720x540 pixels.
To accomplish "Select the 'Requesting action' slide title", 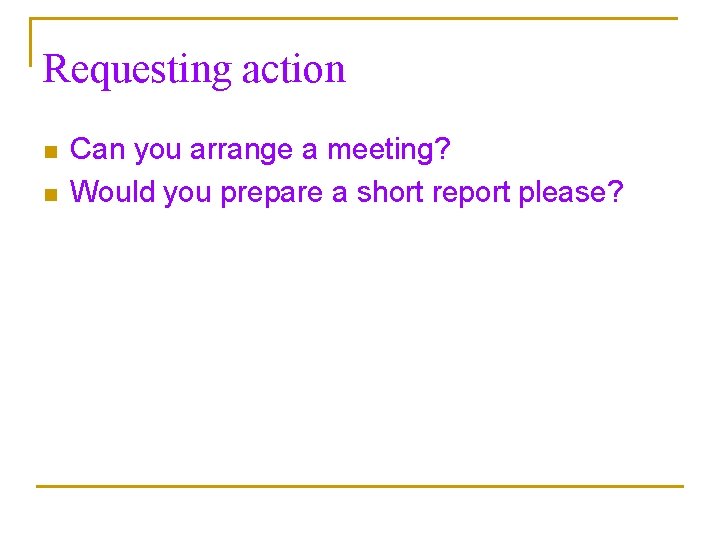I will [x=194, y=70].
